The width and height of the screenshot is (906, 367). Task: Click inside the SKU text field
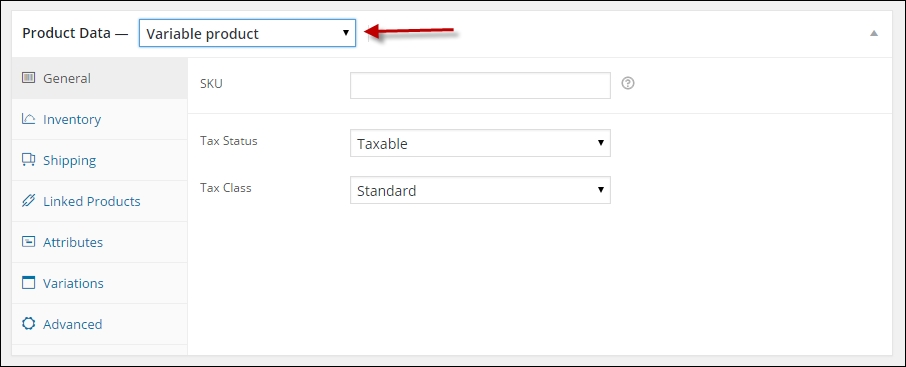(x=480, y=86)
